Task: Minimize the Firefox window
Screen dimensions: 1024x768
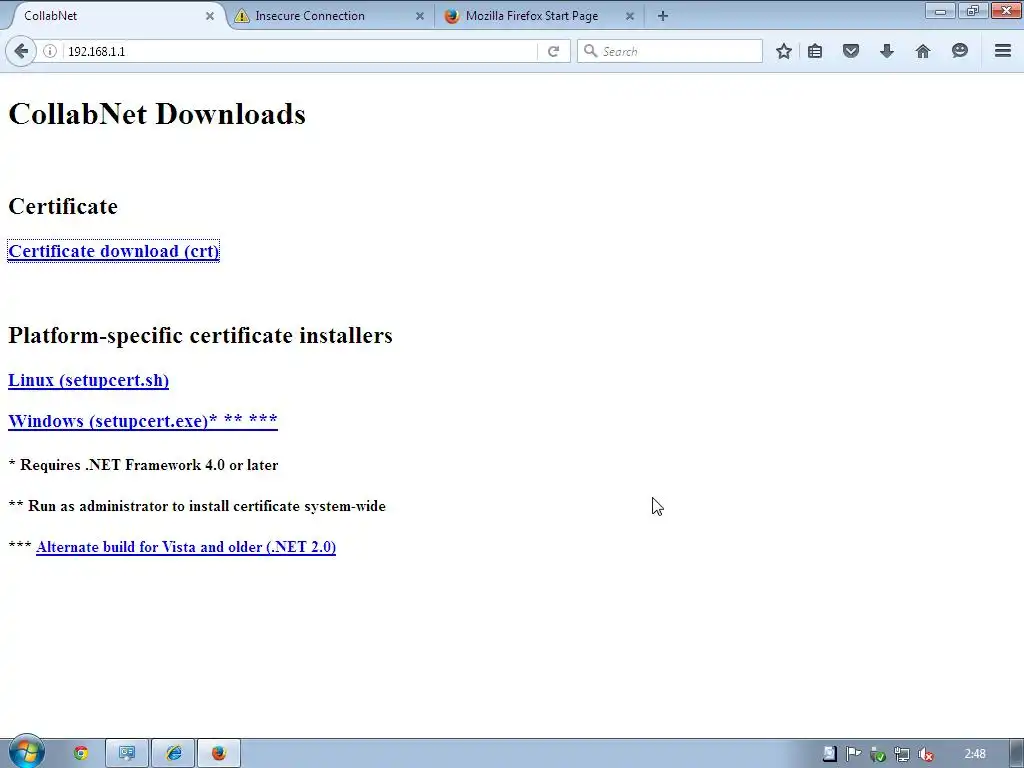Action: point(940,11)
